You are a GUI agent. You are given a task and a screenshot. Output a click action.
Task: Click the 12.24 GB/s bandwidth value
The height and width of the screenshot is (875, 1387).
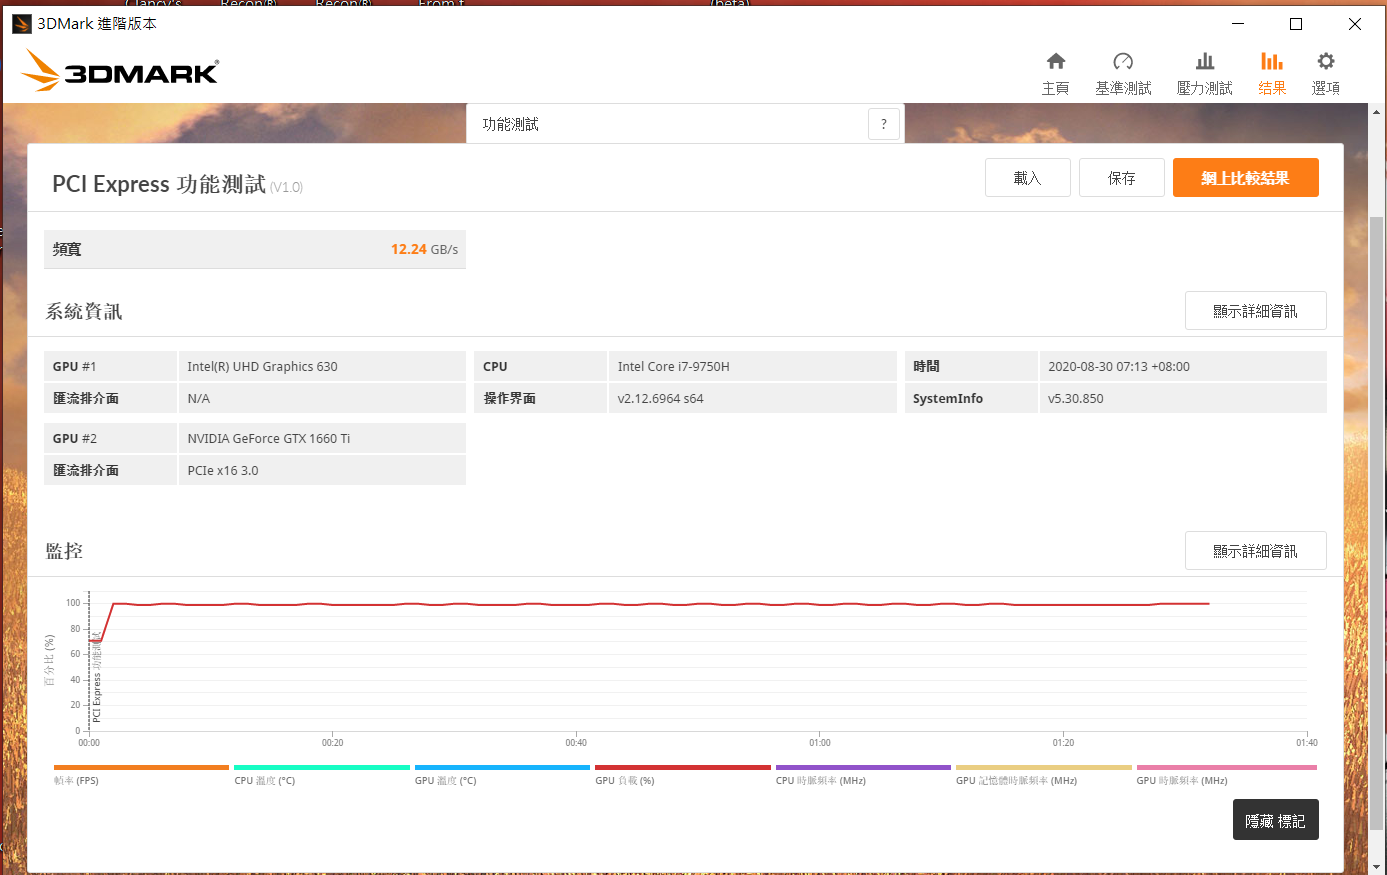tap(424, 249)
